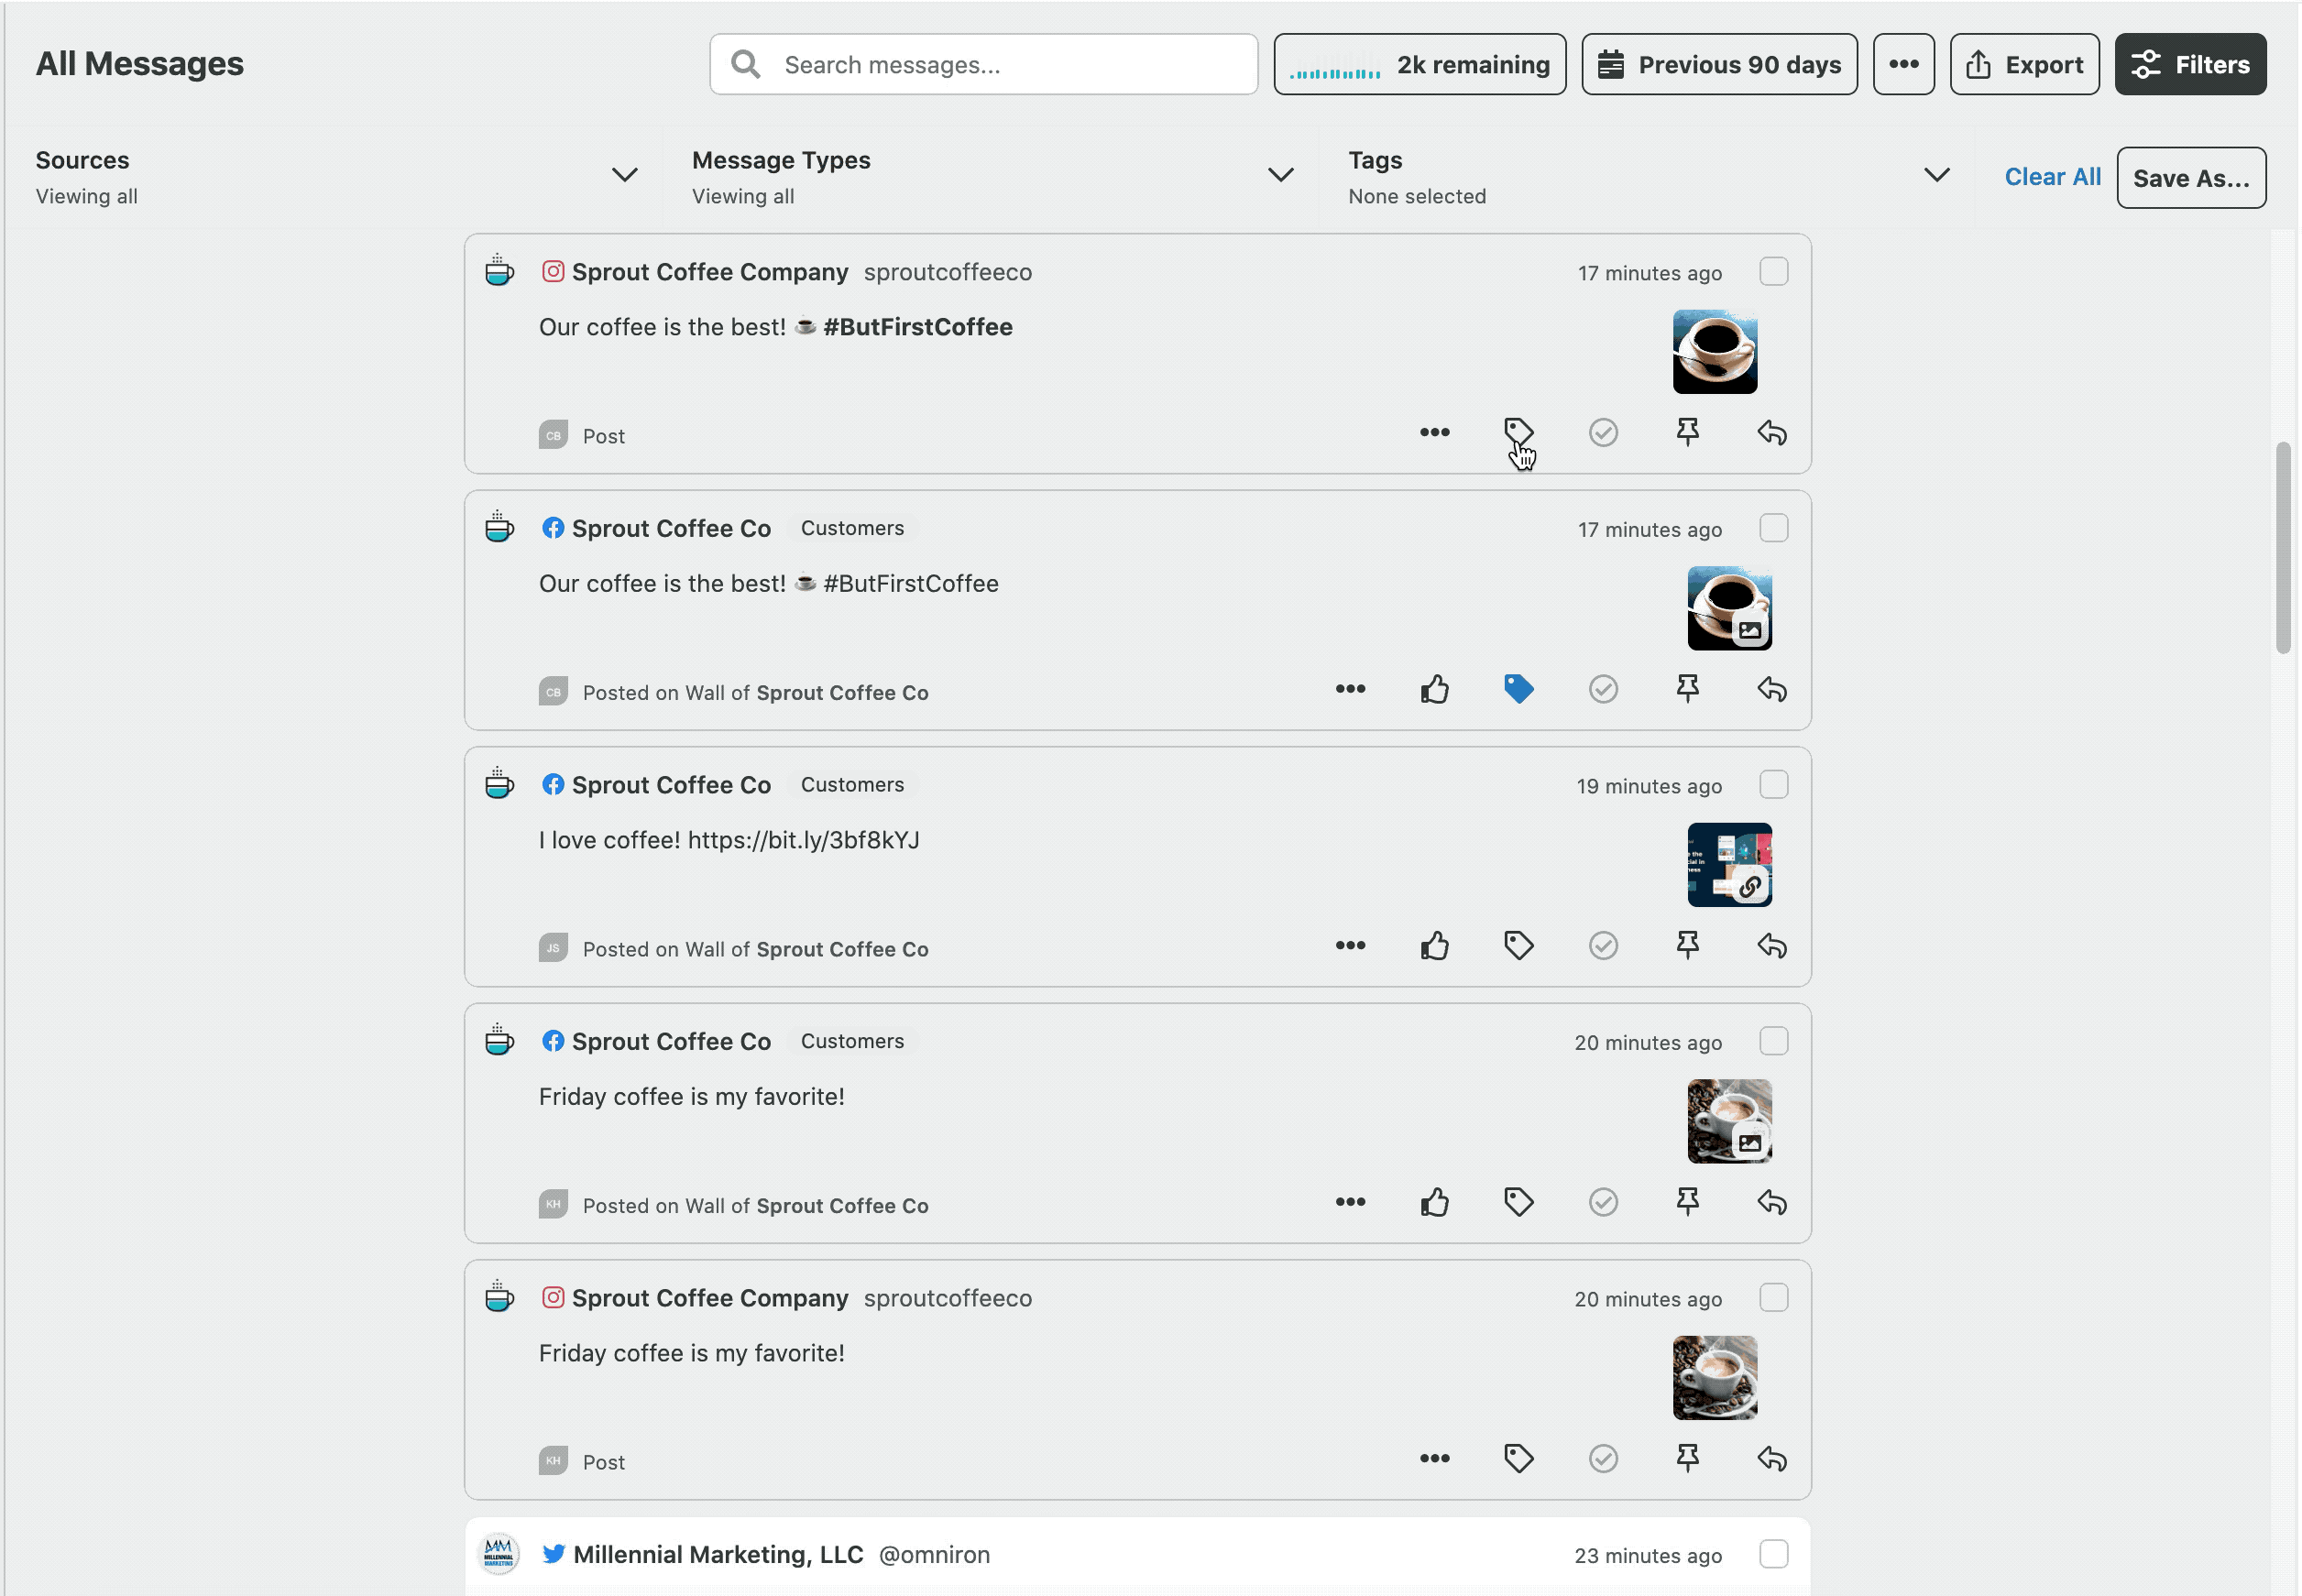The width and height of the screenshot is (2302, 1596).
Task: Expand the Sources filter dropdown
Action: pyautogui.click(x=624, y=176)
